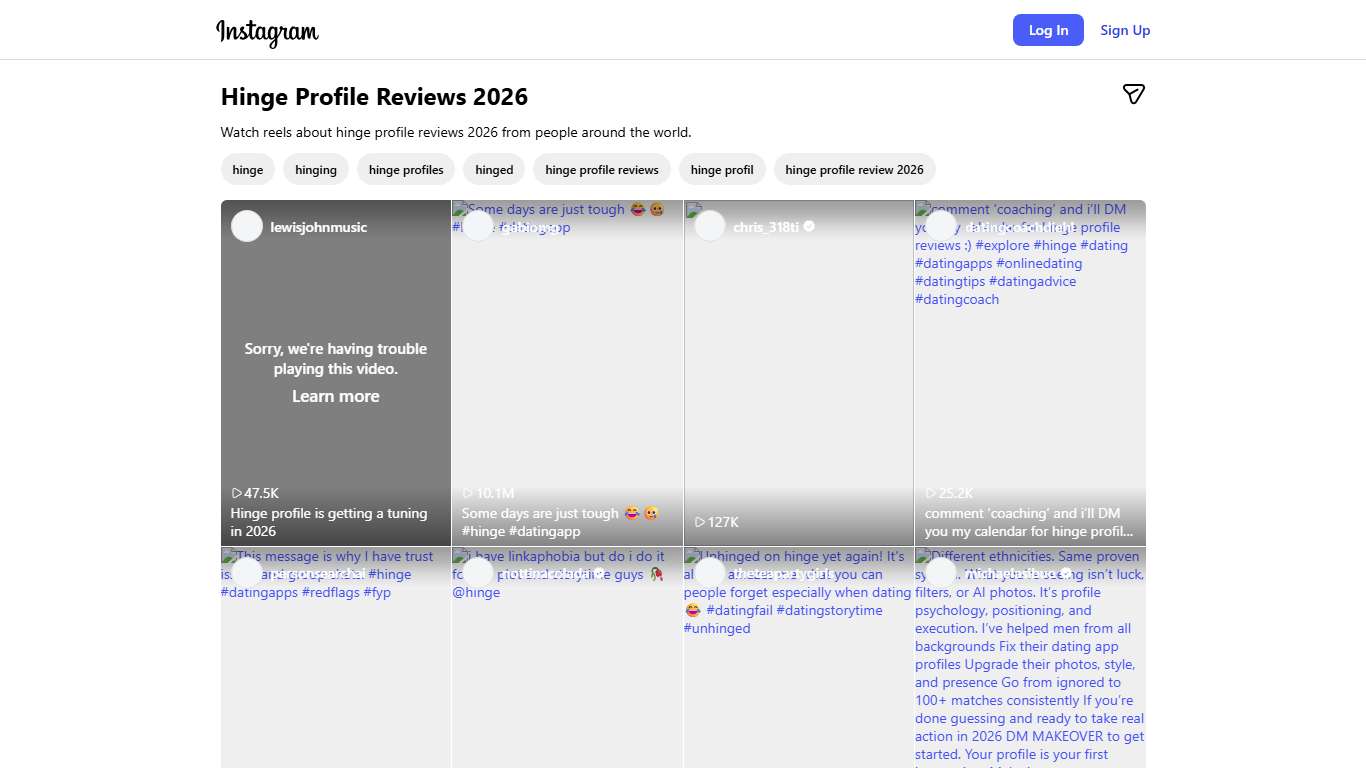Click the play count icon showing 47.5K

pos(238,493)
